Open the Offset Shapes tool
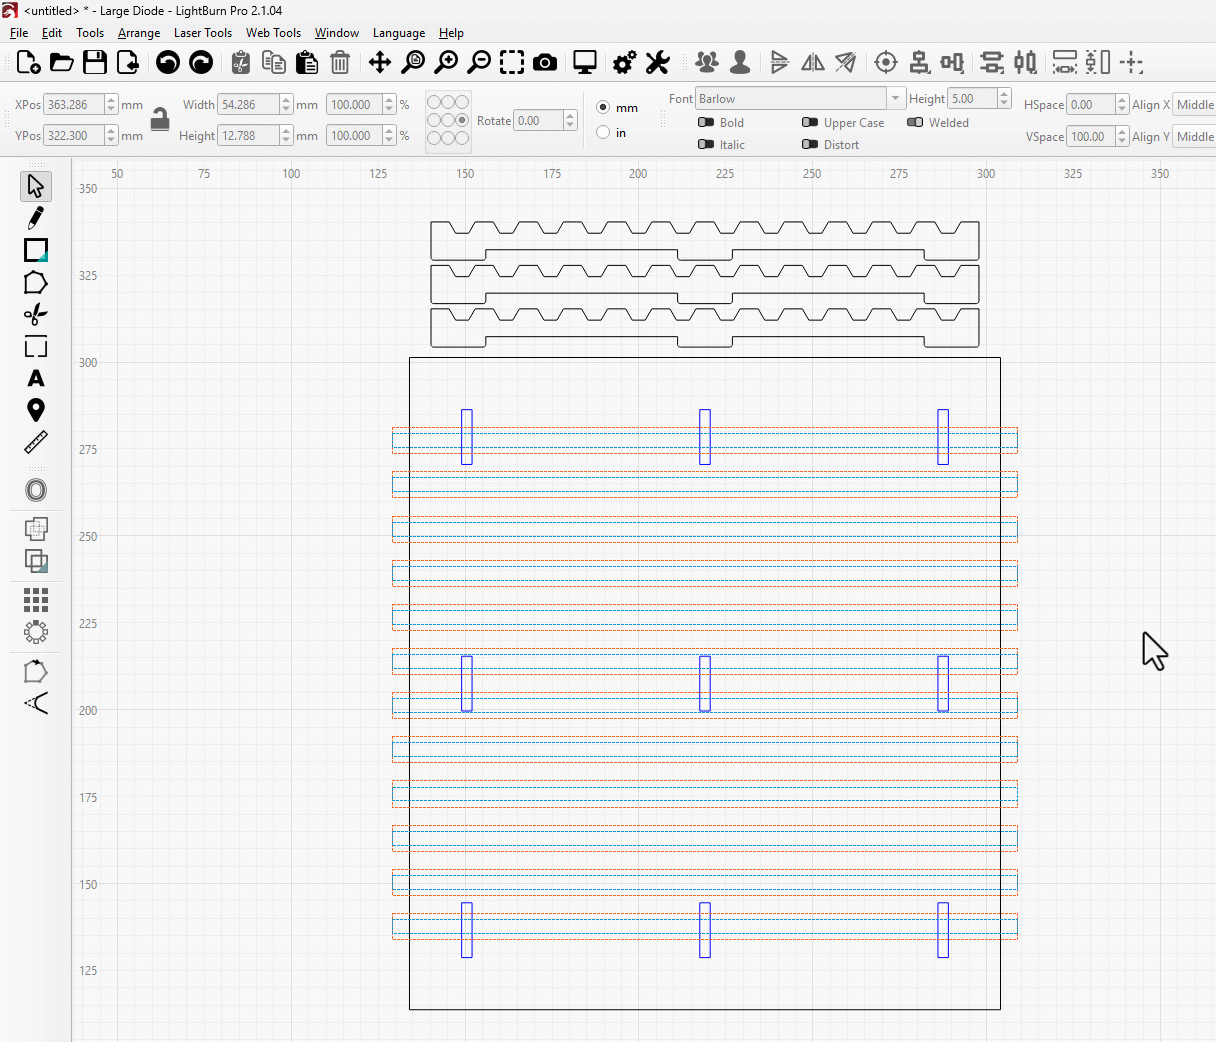1216x1042 pixels. tap(36, 490)
